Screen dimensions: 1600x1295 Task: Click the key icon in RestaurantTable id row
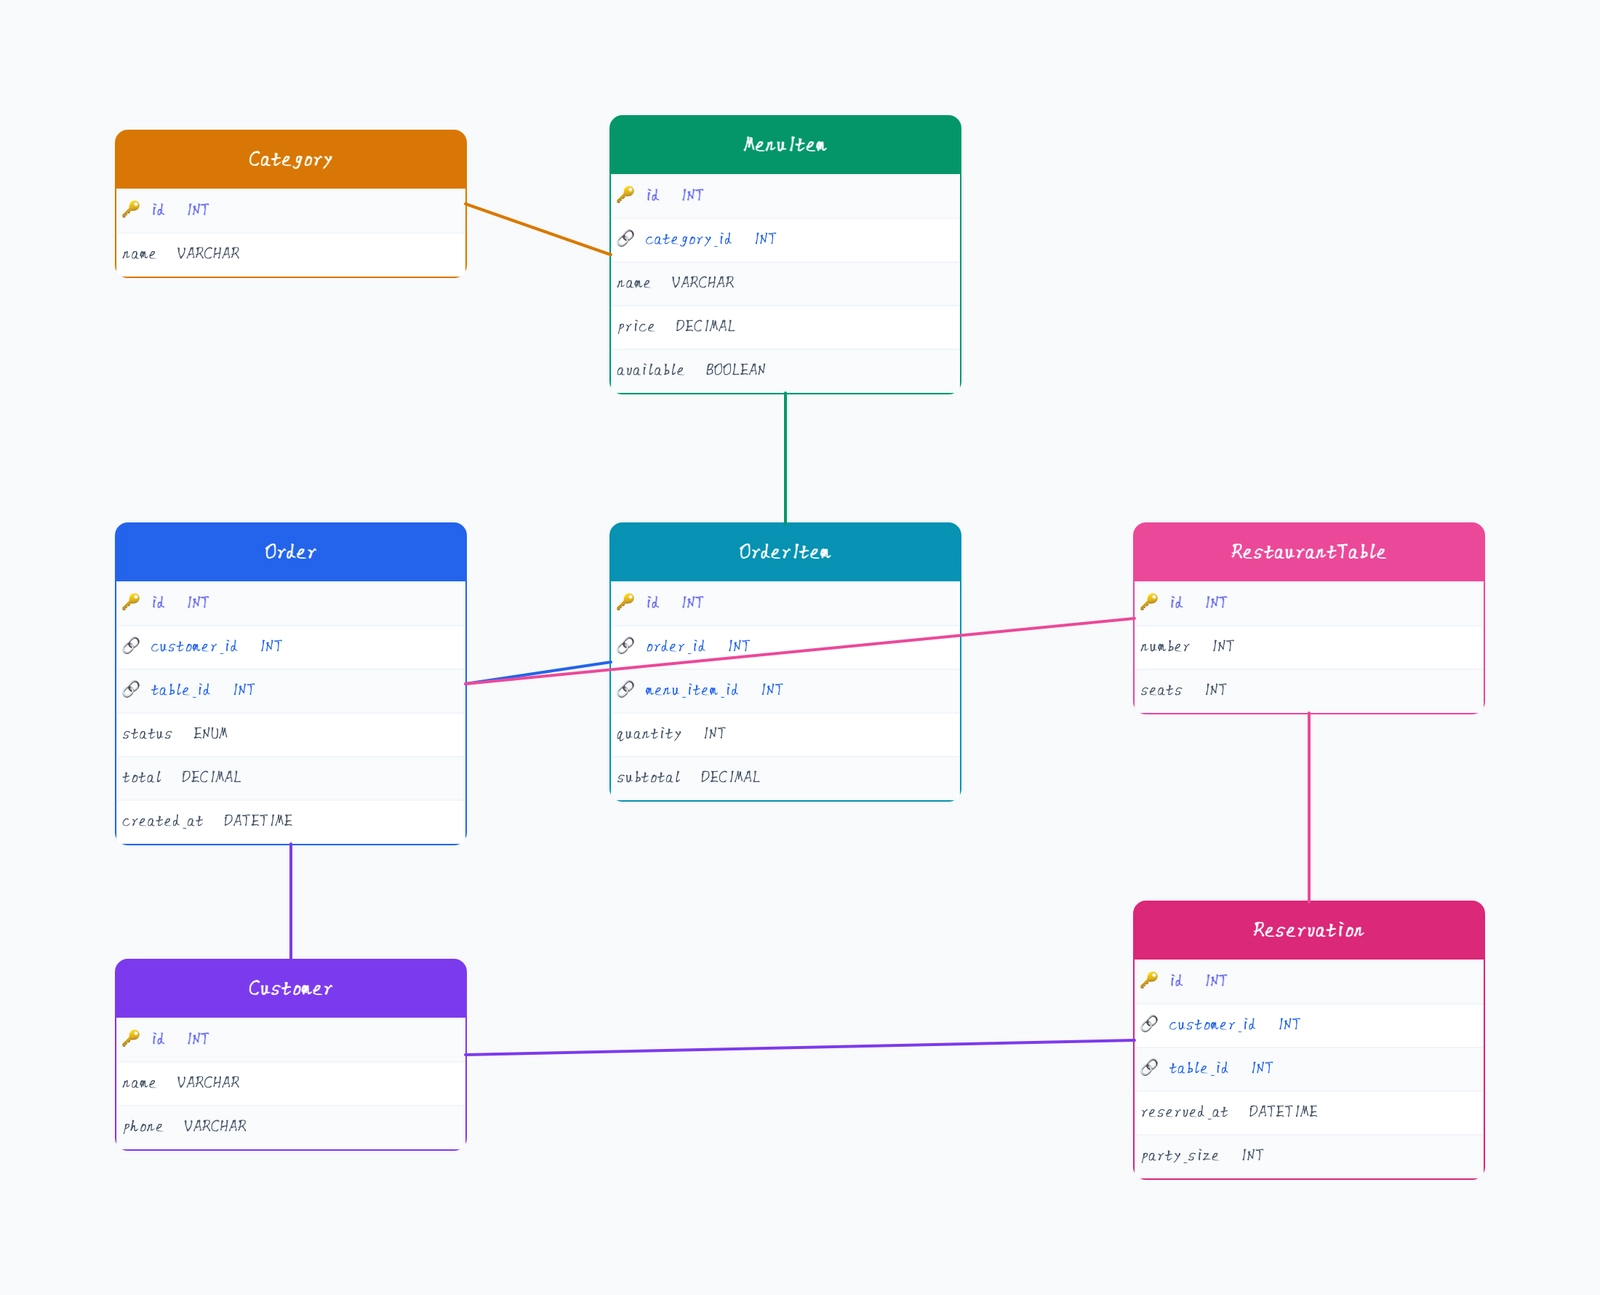click(x=1149, y=602)
